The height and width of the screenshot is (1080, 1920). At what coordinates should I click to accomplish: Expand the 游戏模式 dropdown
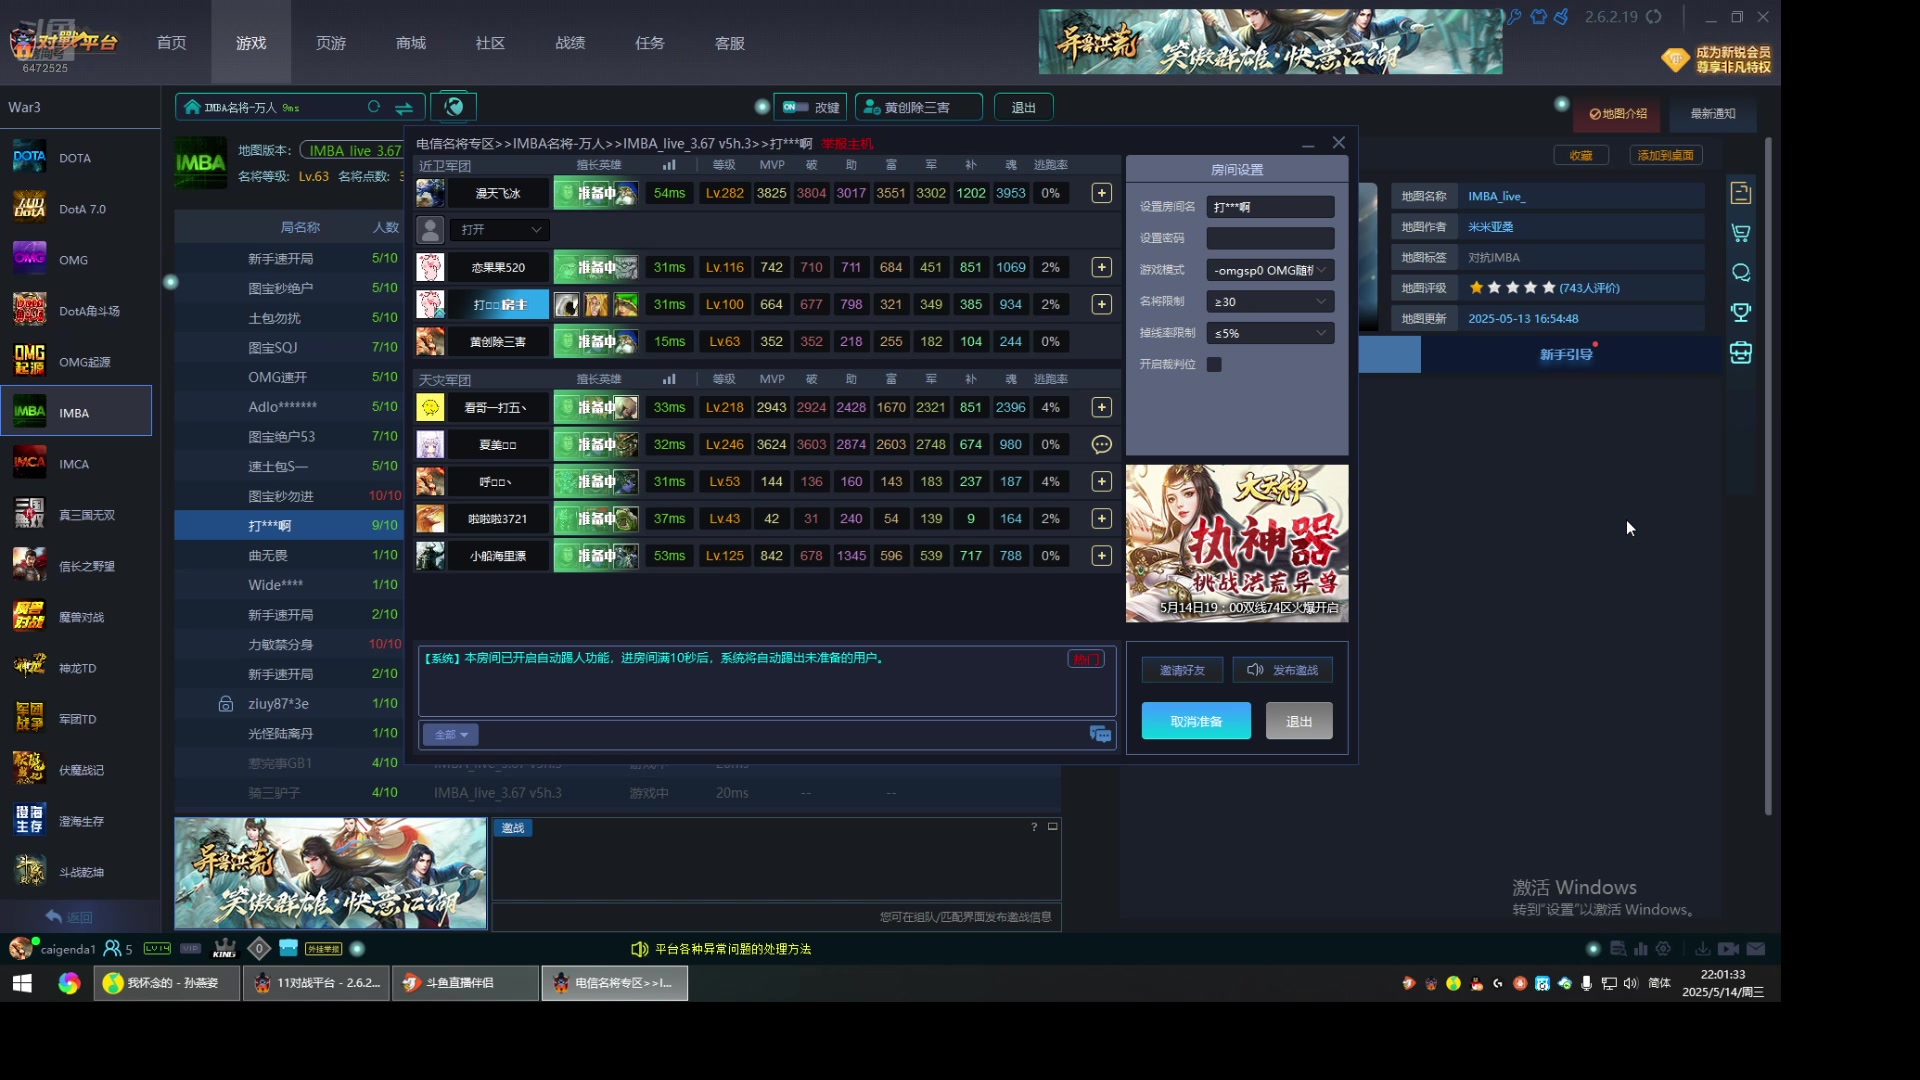point(1270,270)
